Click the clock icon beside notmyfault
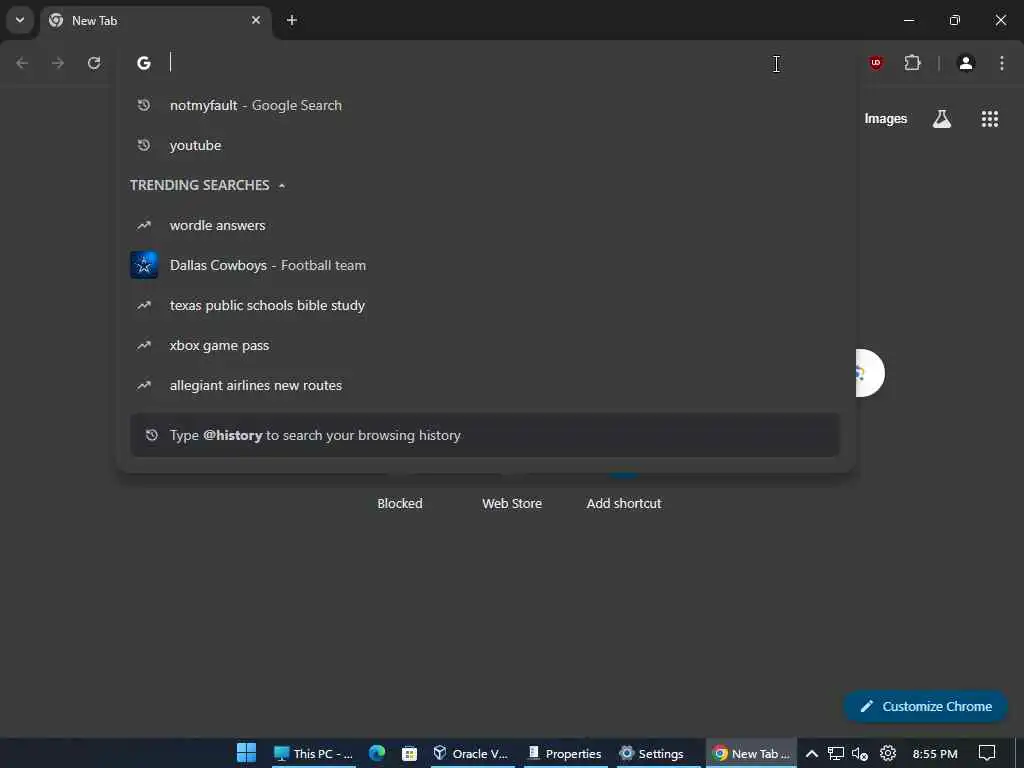 [144, 105]
